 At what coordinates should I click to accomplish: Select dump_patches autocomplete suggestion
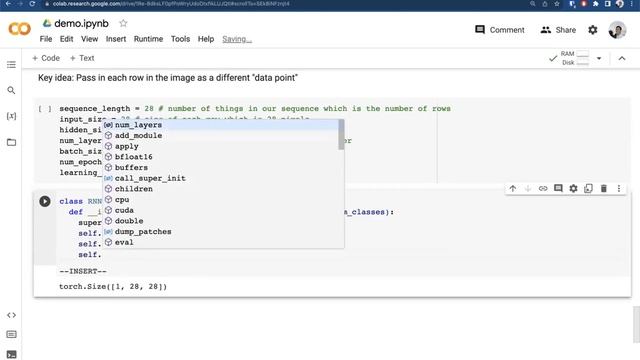click(220, 231)
